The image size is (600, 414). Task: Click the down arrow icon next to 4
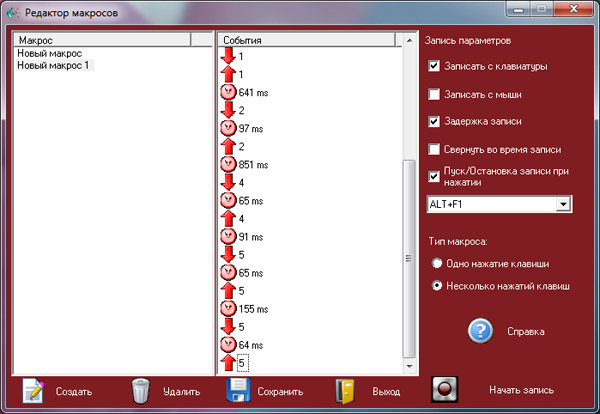point(228,182)
